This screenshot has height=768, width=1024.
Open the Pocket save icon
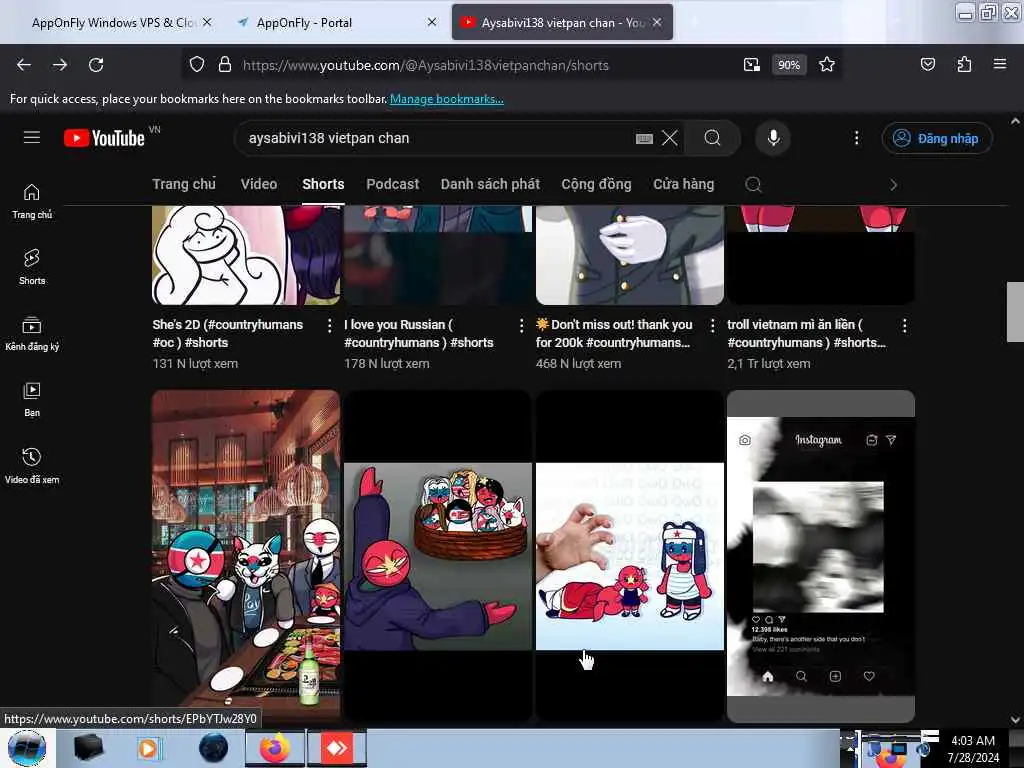point(927,65)
